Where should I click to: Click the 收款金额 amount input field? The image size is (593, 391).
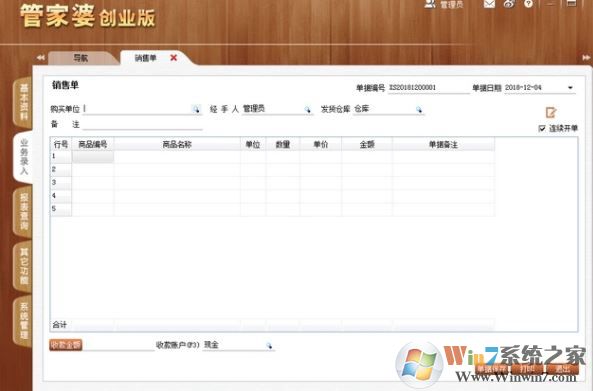[x=118, y=345]
